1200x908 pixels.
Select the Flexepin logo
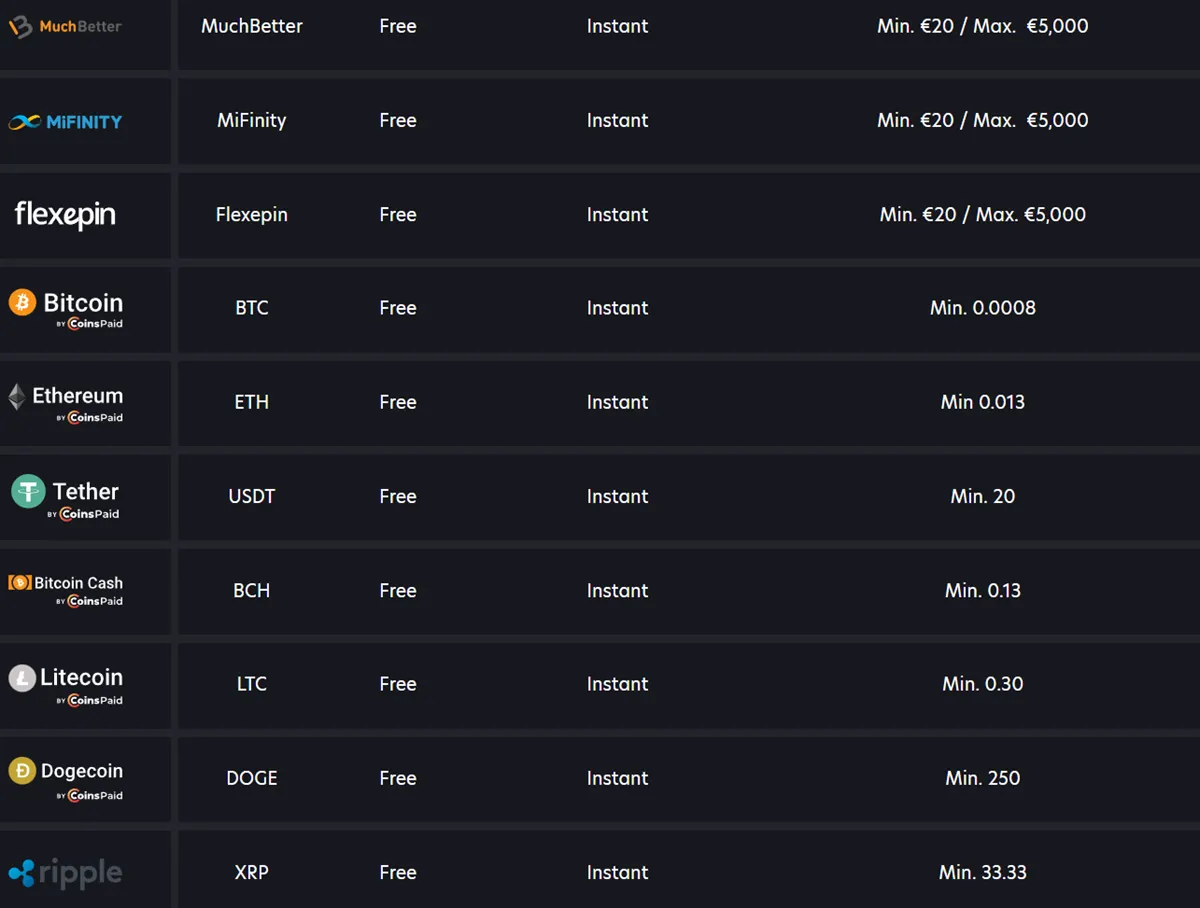click(x=65, y=214)
